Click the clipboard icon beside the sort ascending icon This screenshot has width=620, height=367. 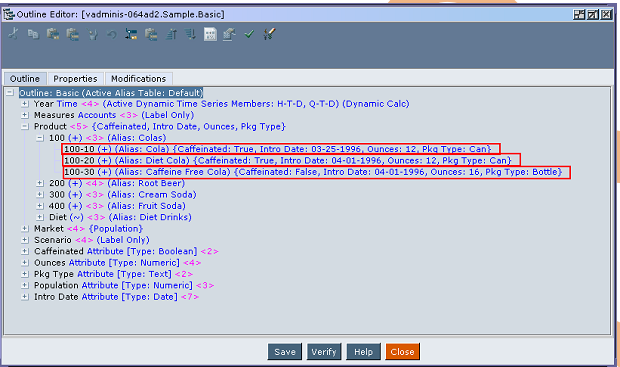151,34
